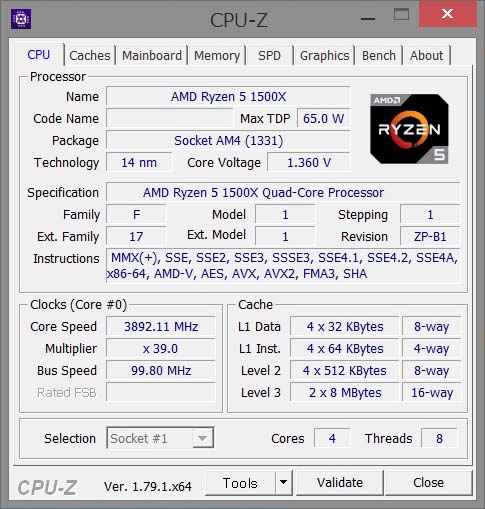Viewport: 485px width, 509px height.
Task: Click the AMD Ryzen 5 processor logo
Action: pos(409,129)
